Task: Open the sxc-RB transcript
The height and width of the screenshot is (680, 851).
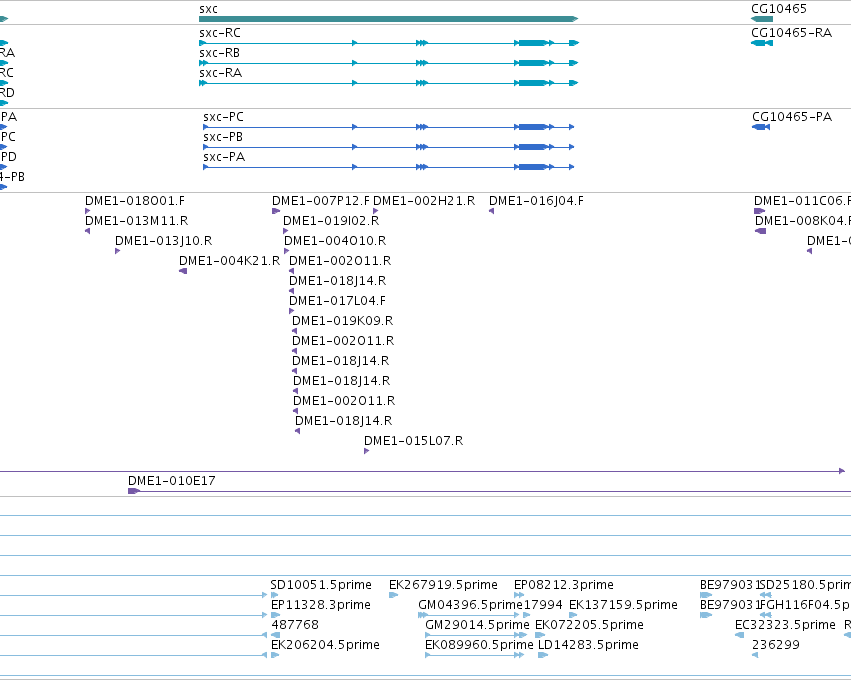Action: [x=389, y=63]
